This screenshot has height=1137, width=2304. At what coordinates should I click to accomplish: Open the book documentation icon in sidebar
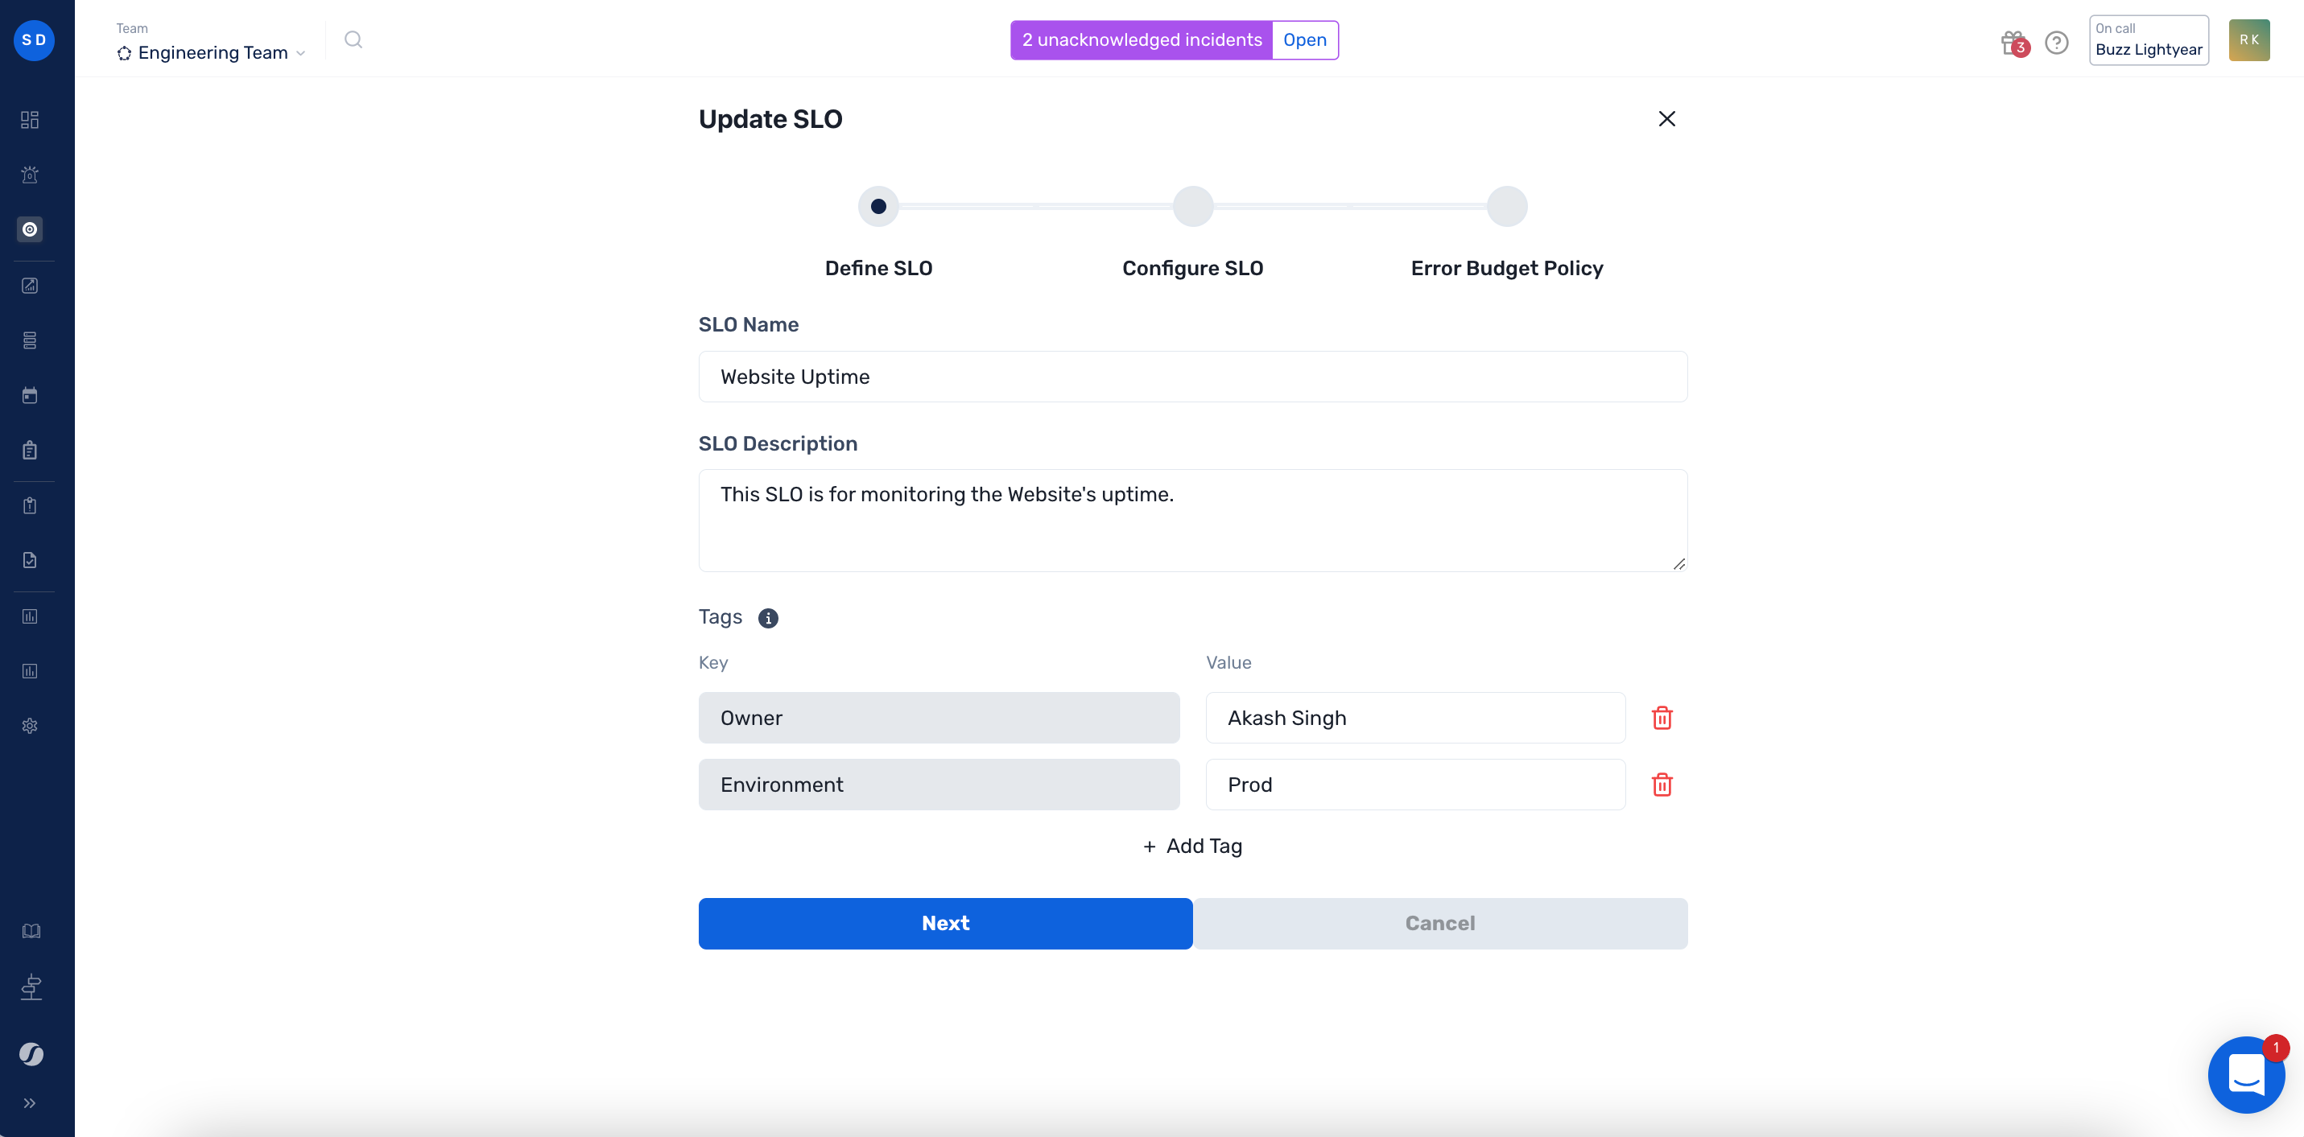[31, 932]
